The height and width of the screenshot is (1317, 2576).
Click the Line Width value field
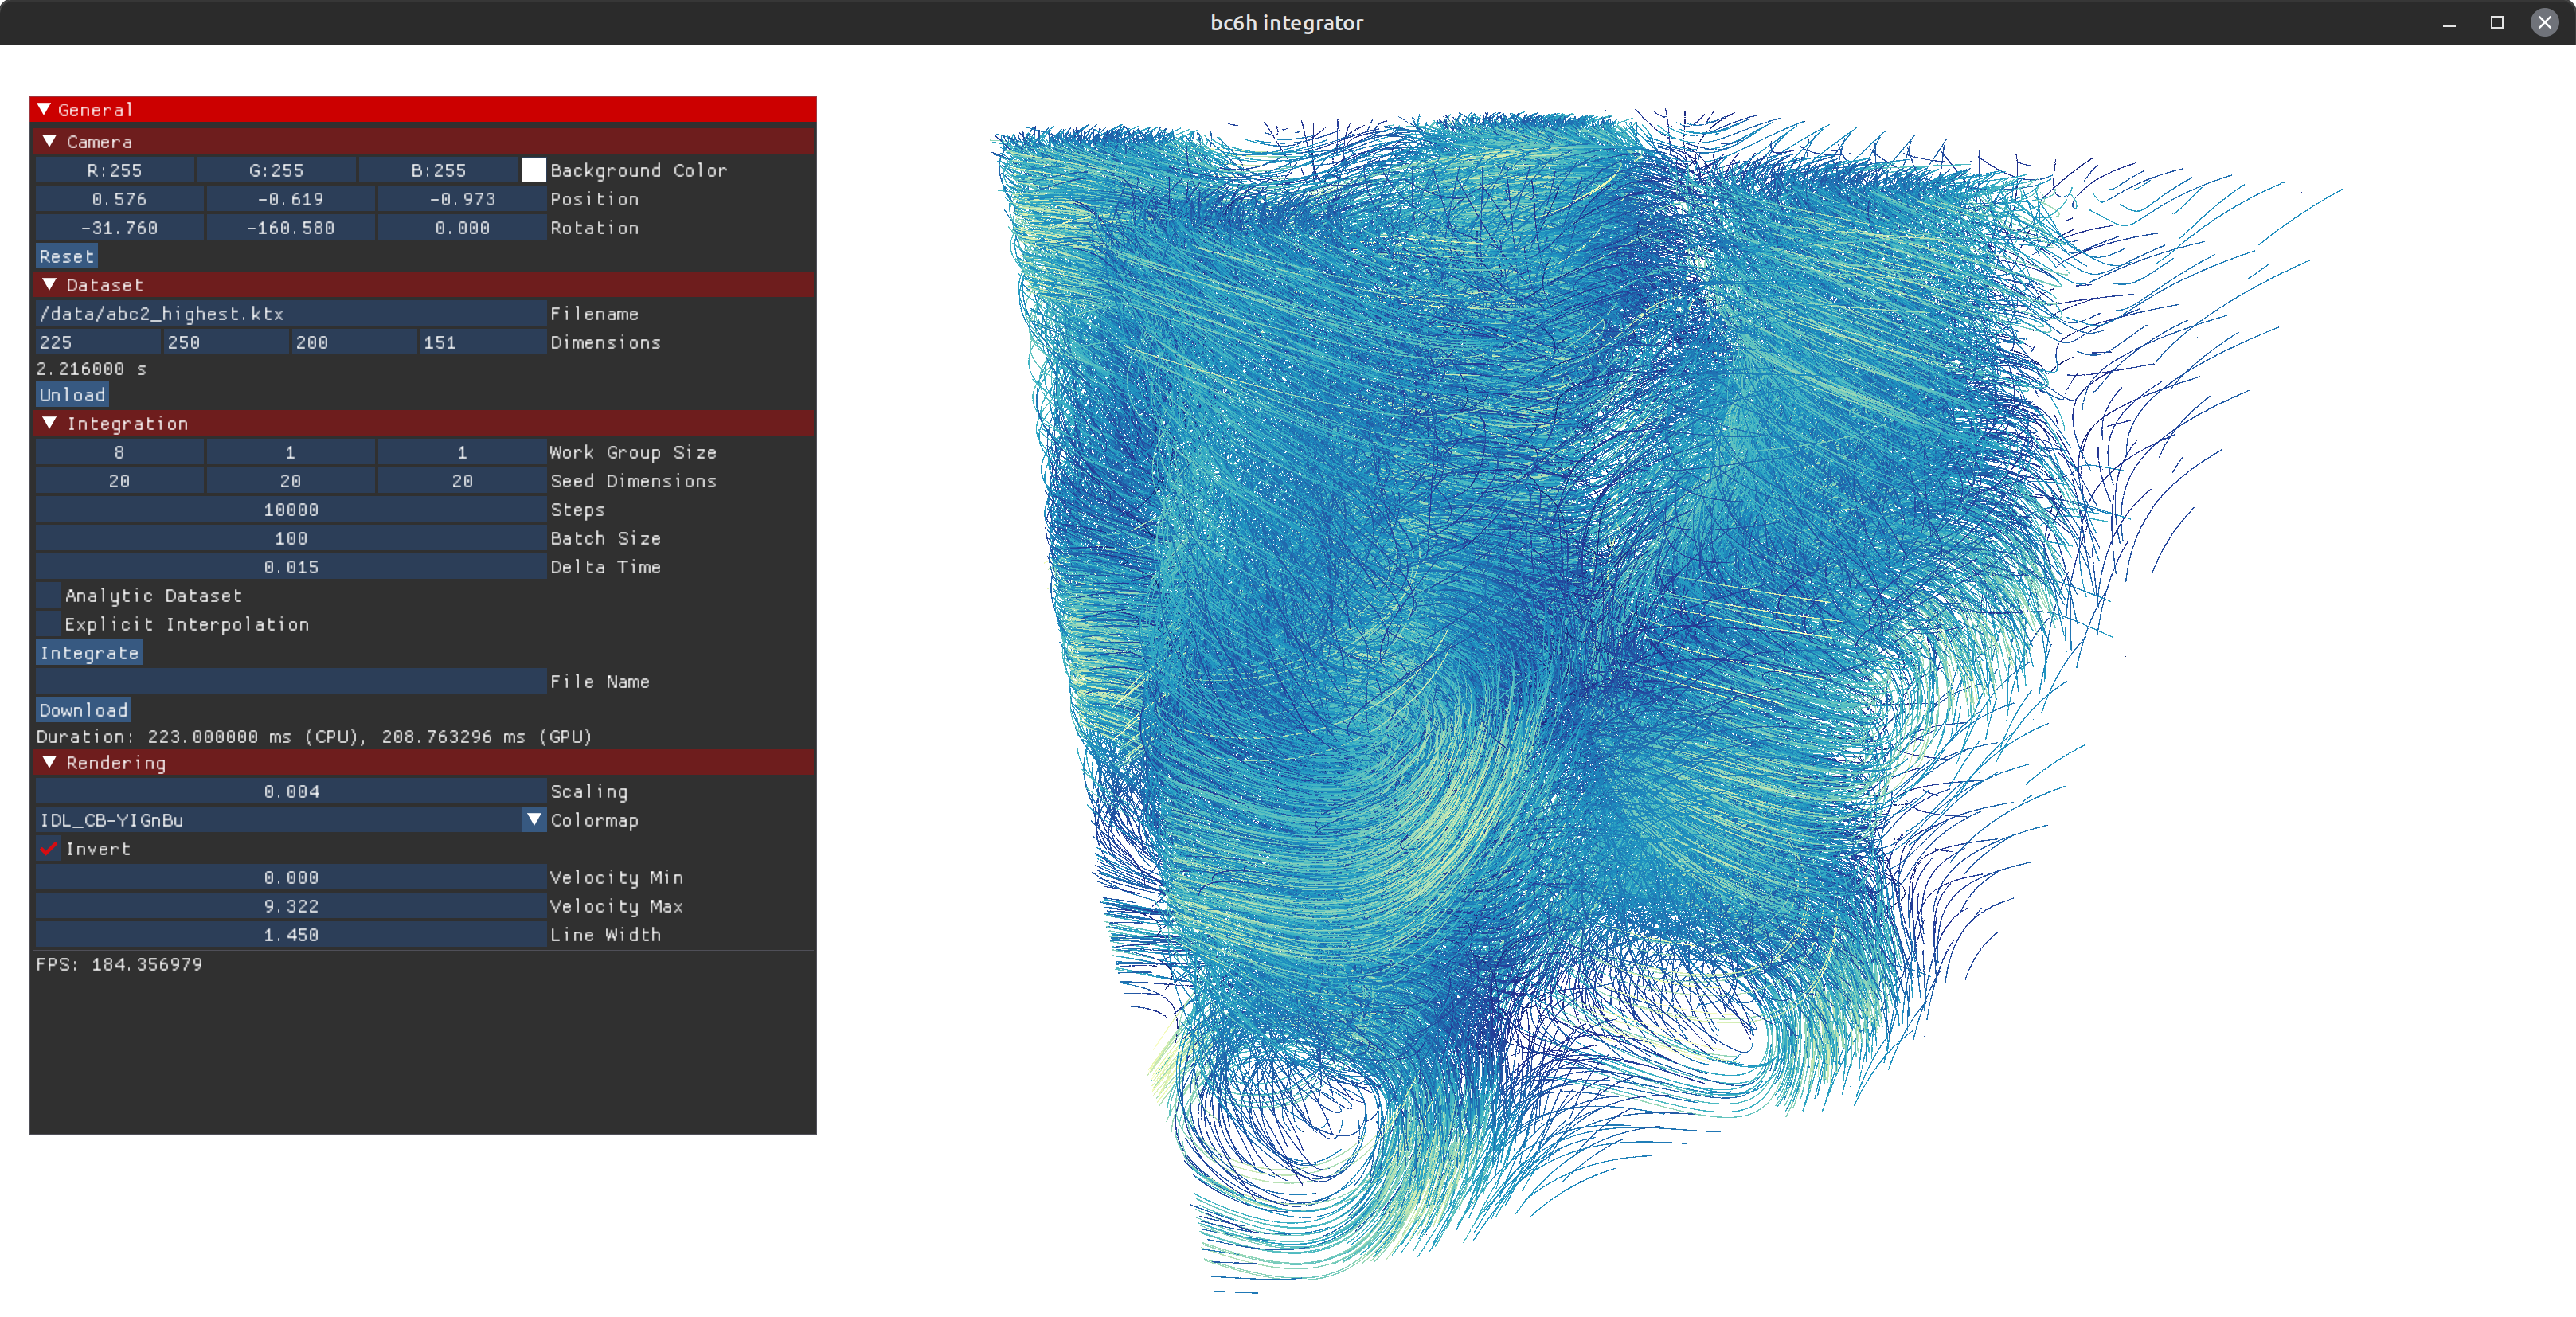[291, 934]
